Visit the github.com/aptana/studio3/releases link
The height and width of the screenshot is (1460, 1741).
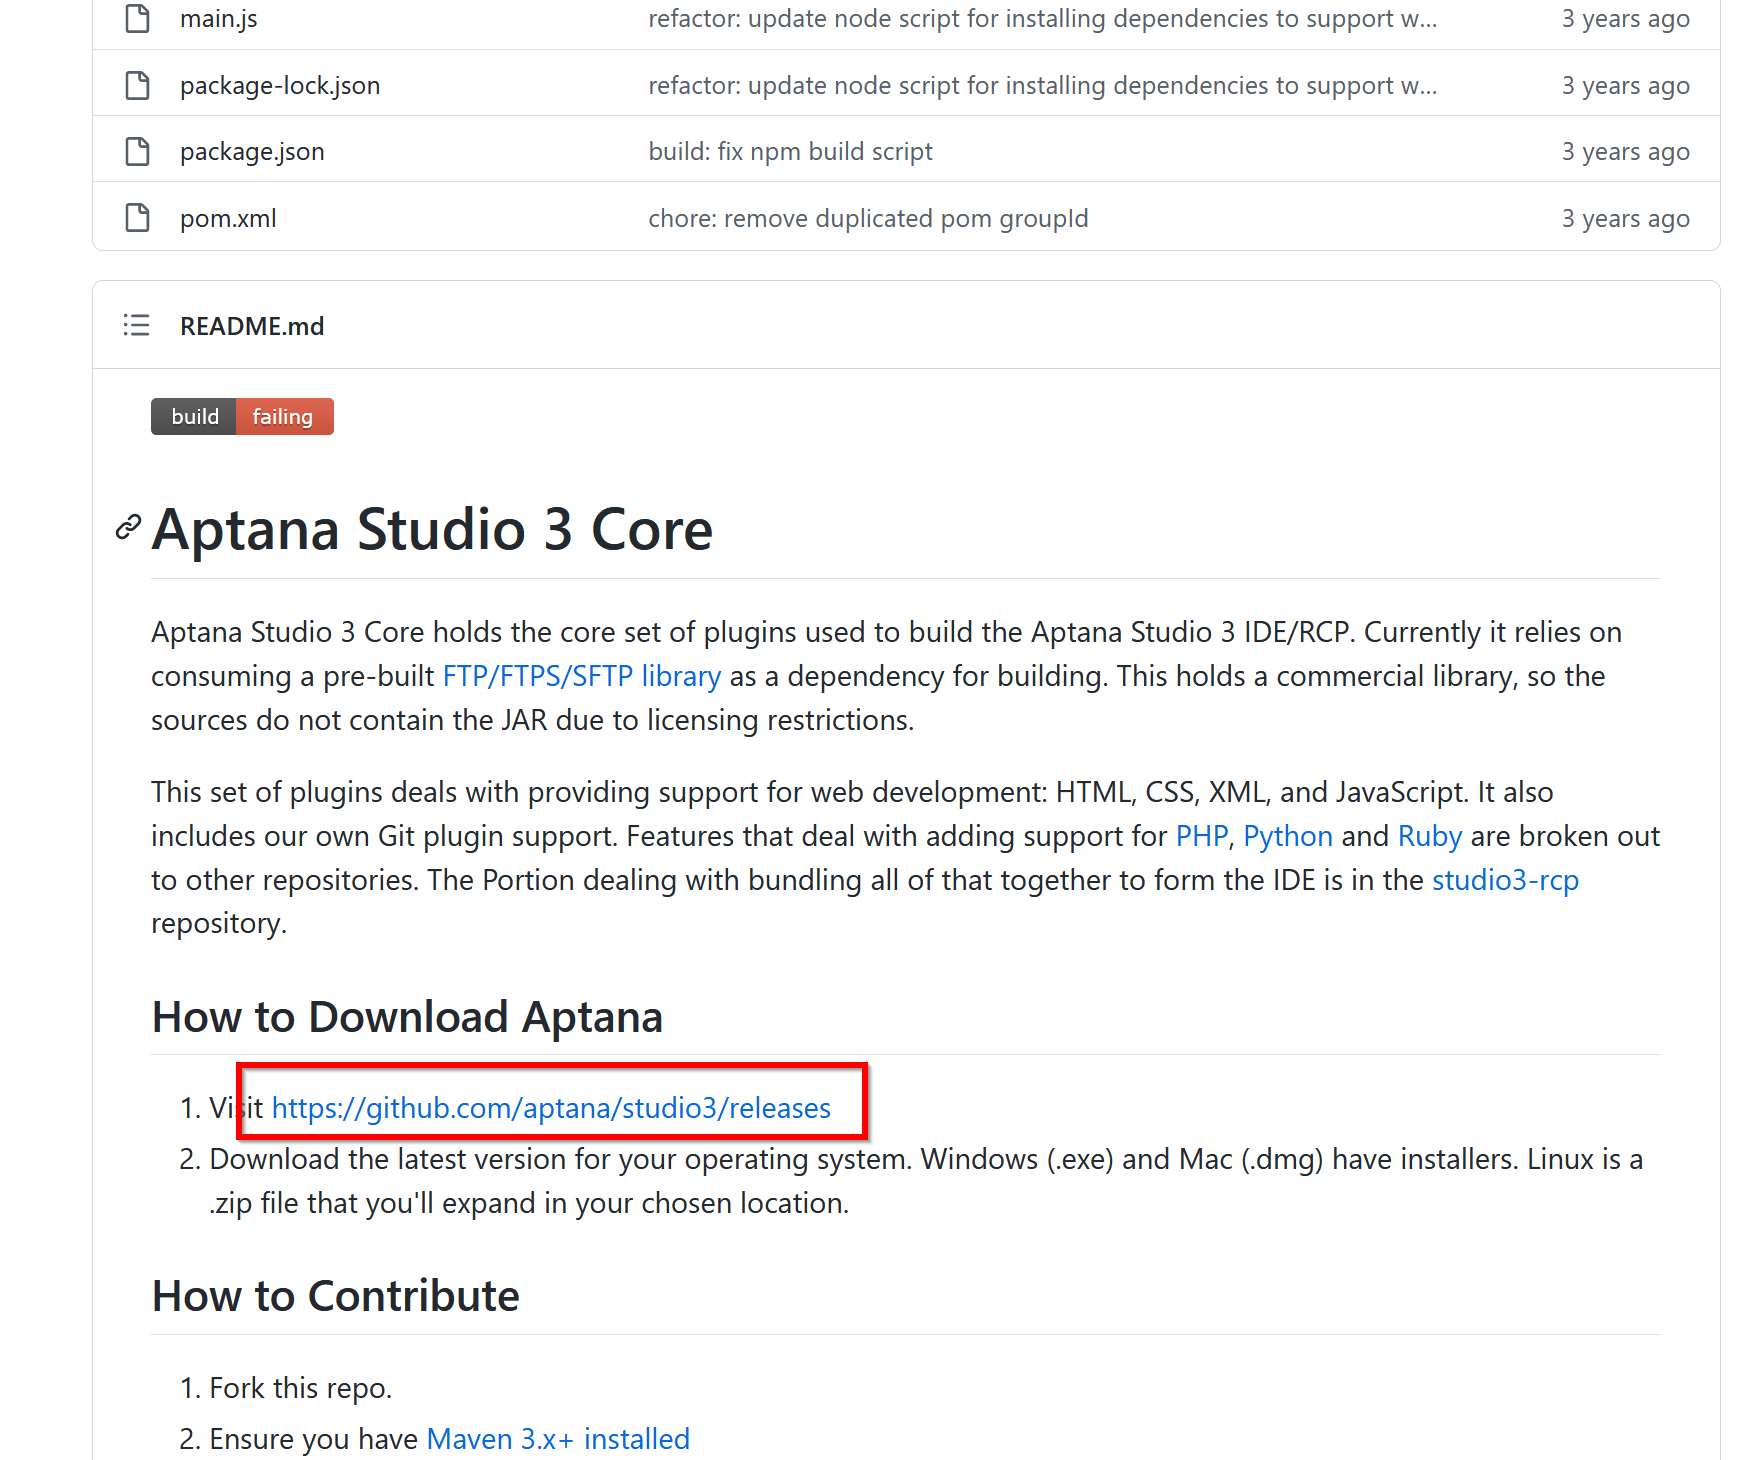coord(551,1108)
